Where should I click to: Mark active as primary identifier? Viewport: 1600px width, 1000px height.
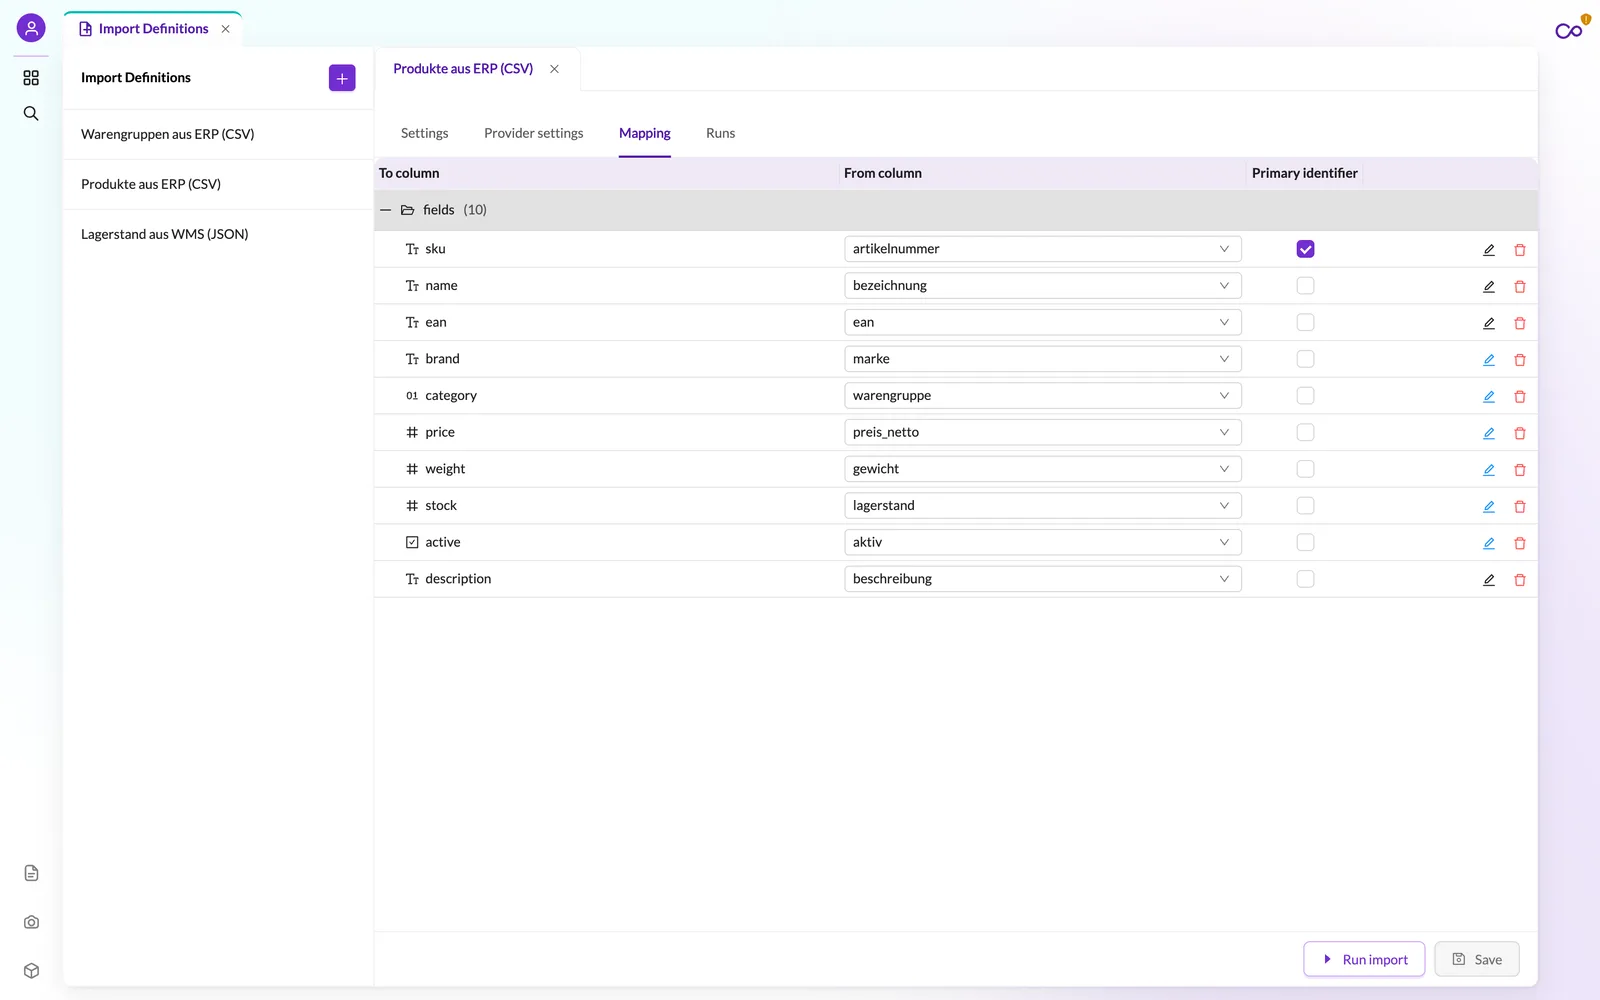point(1305,542)
